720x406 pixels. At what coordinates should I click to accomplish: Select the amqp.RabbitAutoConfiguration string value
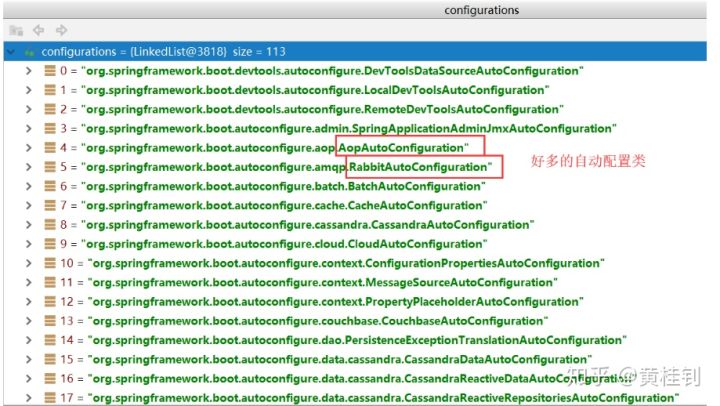point(287,168)
